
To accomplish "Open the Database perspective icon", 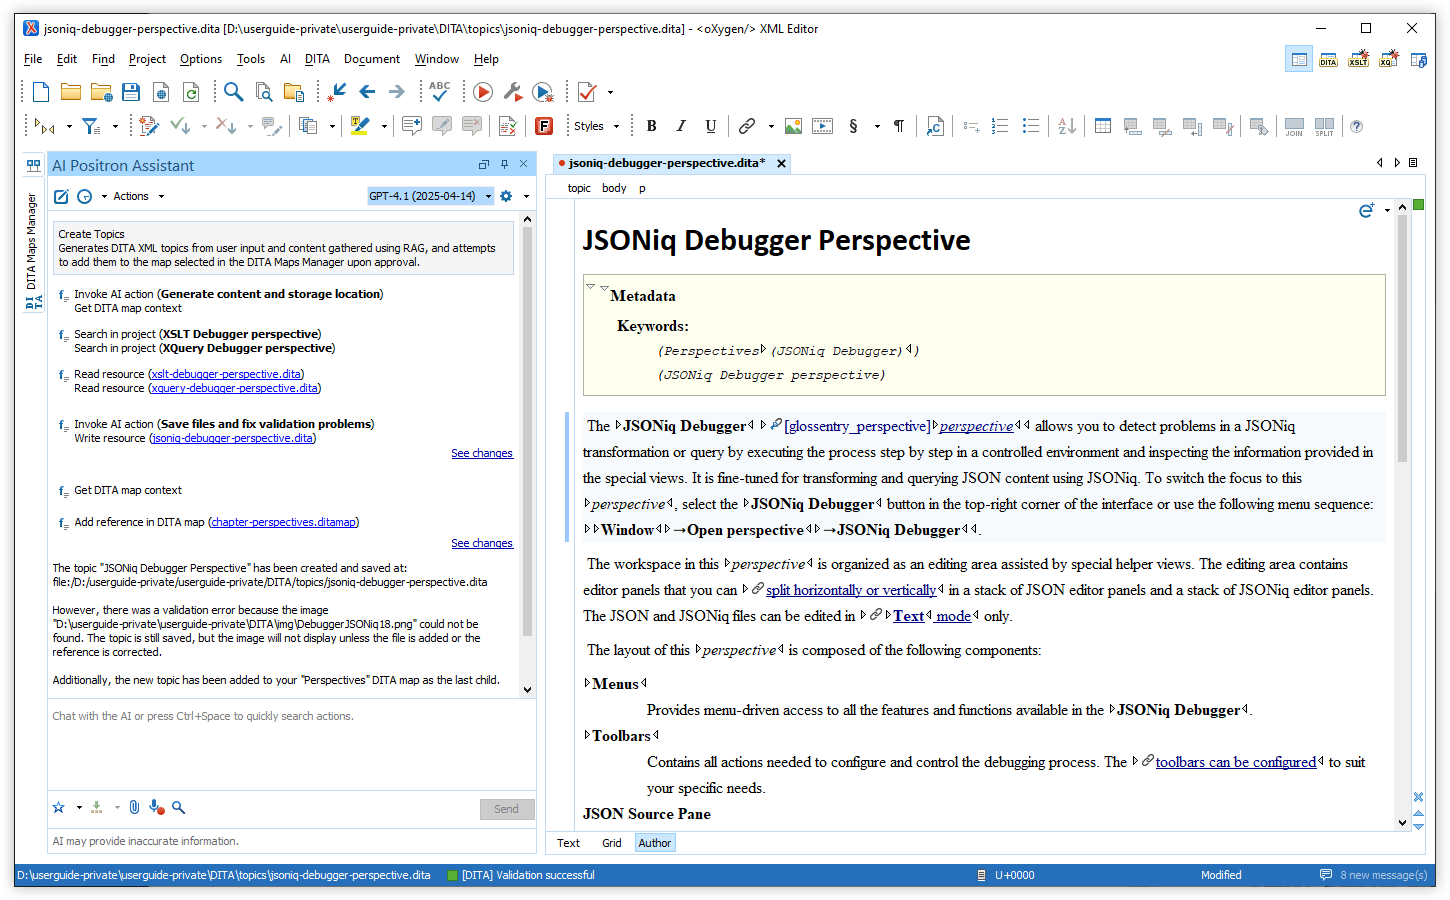I will pos(1418,60).
